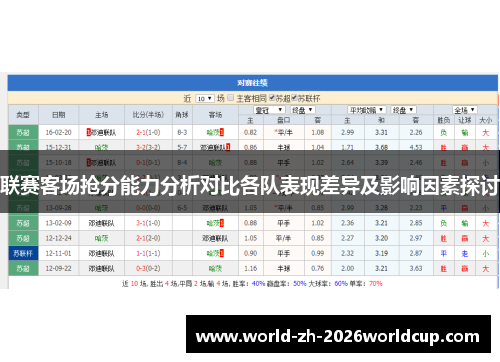
Task: Uncheck the 苏联杯 cup filter checkbox
Action: click(x=294, y=98)
